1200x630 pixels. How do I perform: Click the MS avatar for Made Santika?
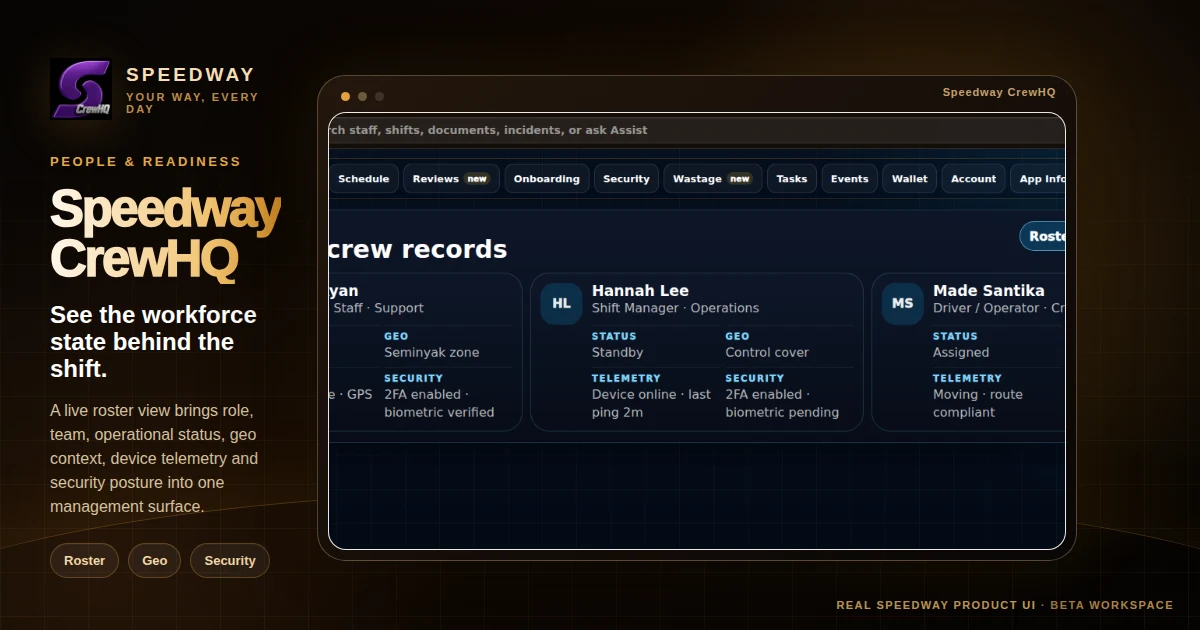pyautogui.click(x=902, y=303)
